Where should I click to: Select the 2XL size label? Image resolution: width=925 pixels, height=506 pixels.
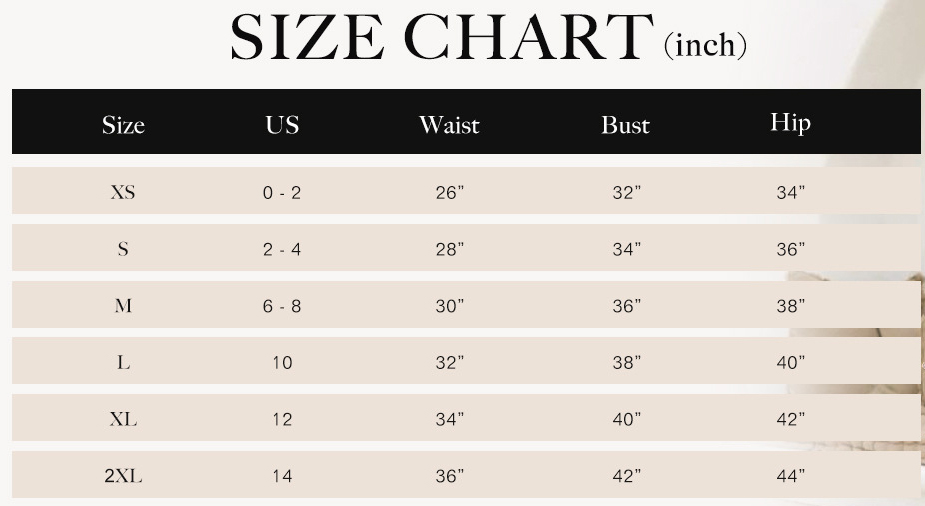pyautogui.click(x=123, y=476)
